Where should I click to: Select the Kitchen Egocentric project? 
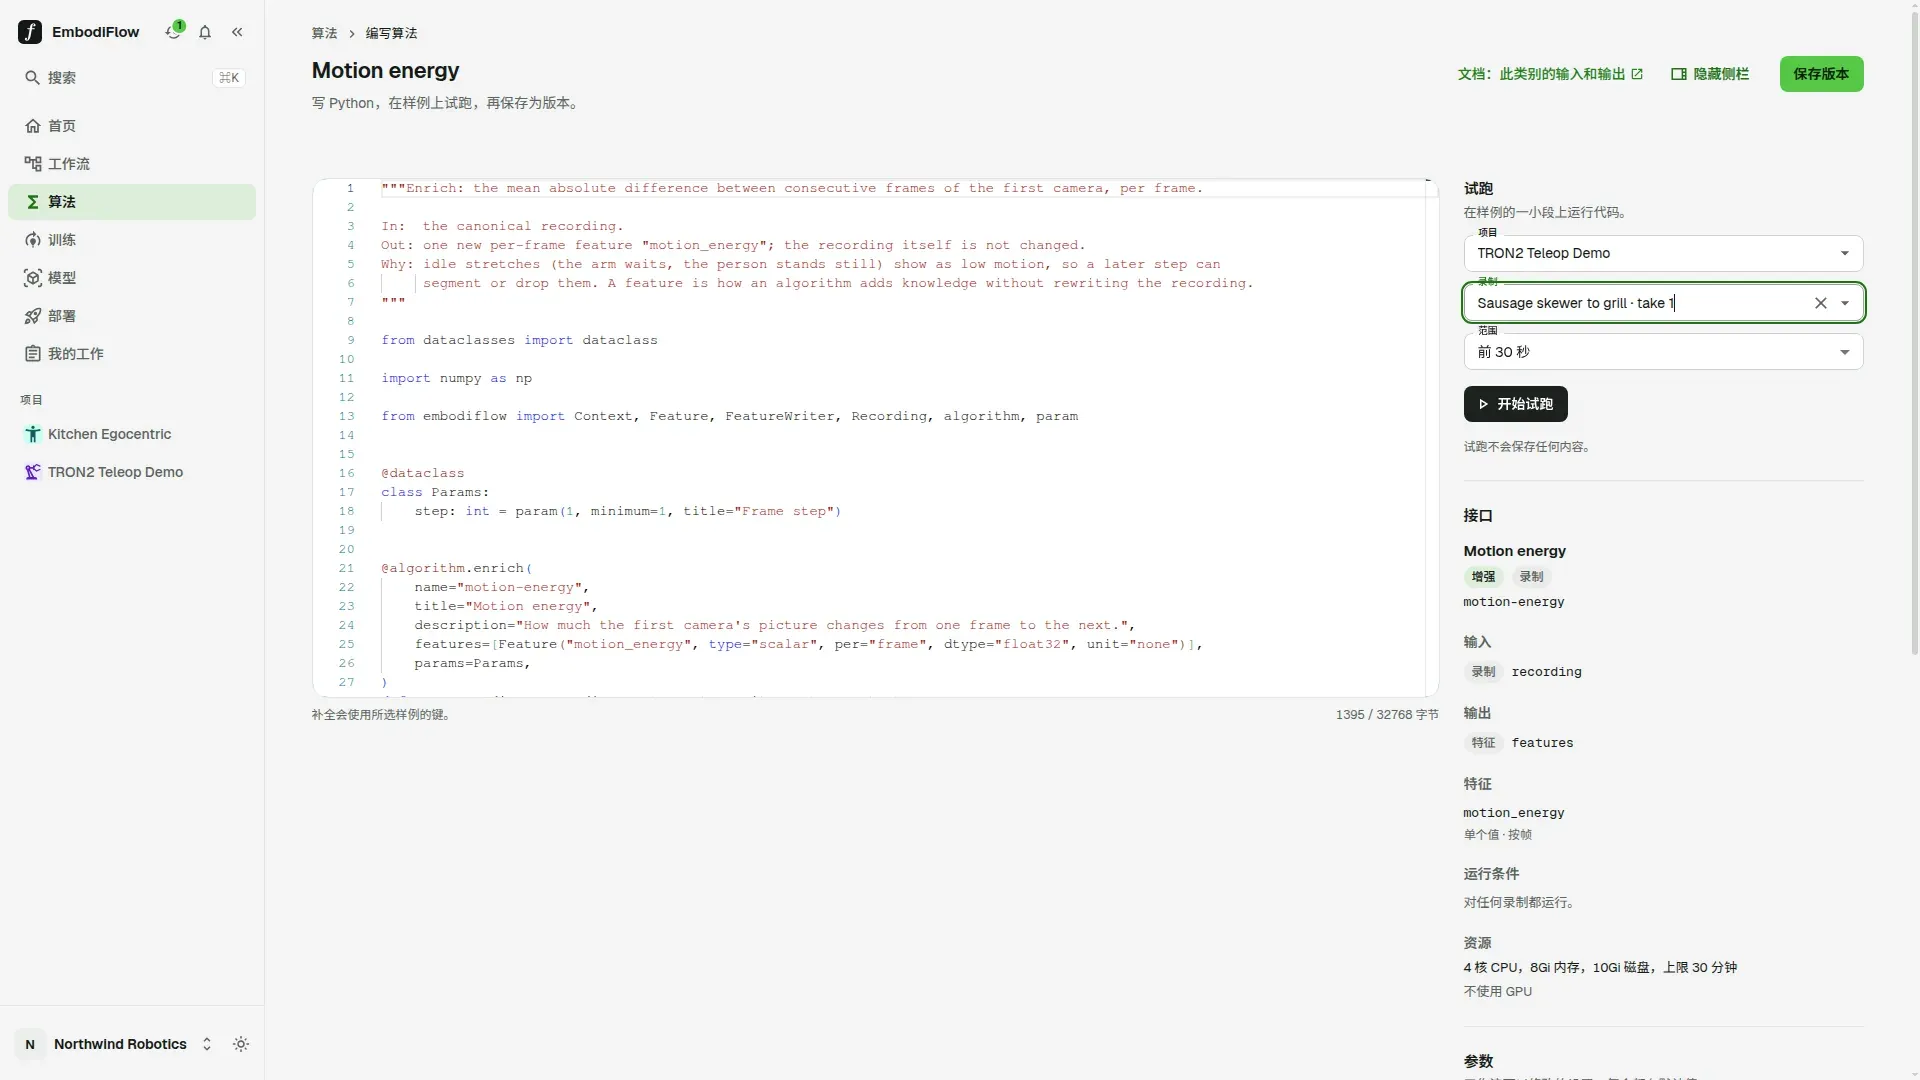click(132, 434)
